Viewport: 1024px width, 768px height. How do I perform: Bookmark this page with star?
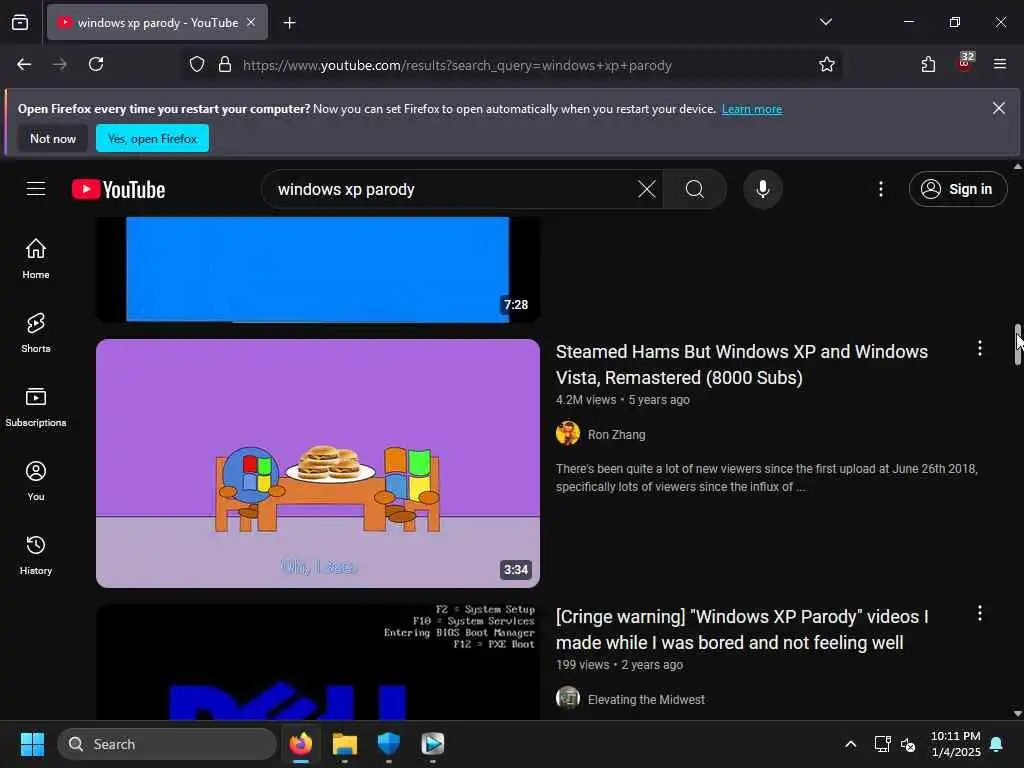coord(827,65)
